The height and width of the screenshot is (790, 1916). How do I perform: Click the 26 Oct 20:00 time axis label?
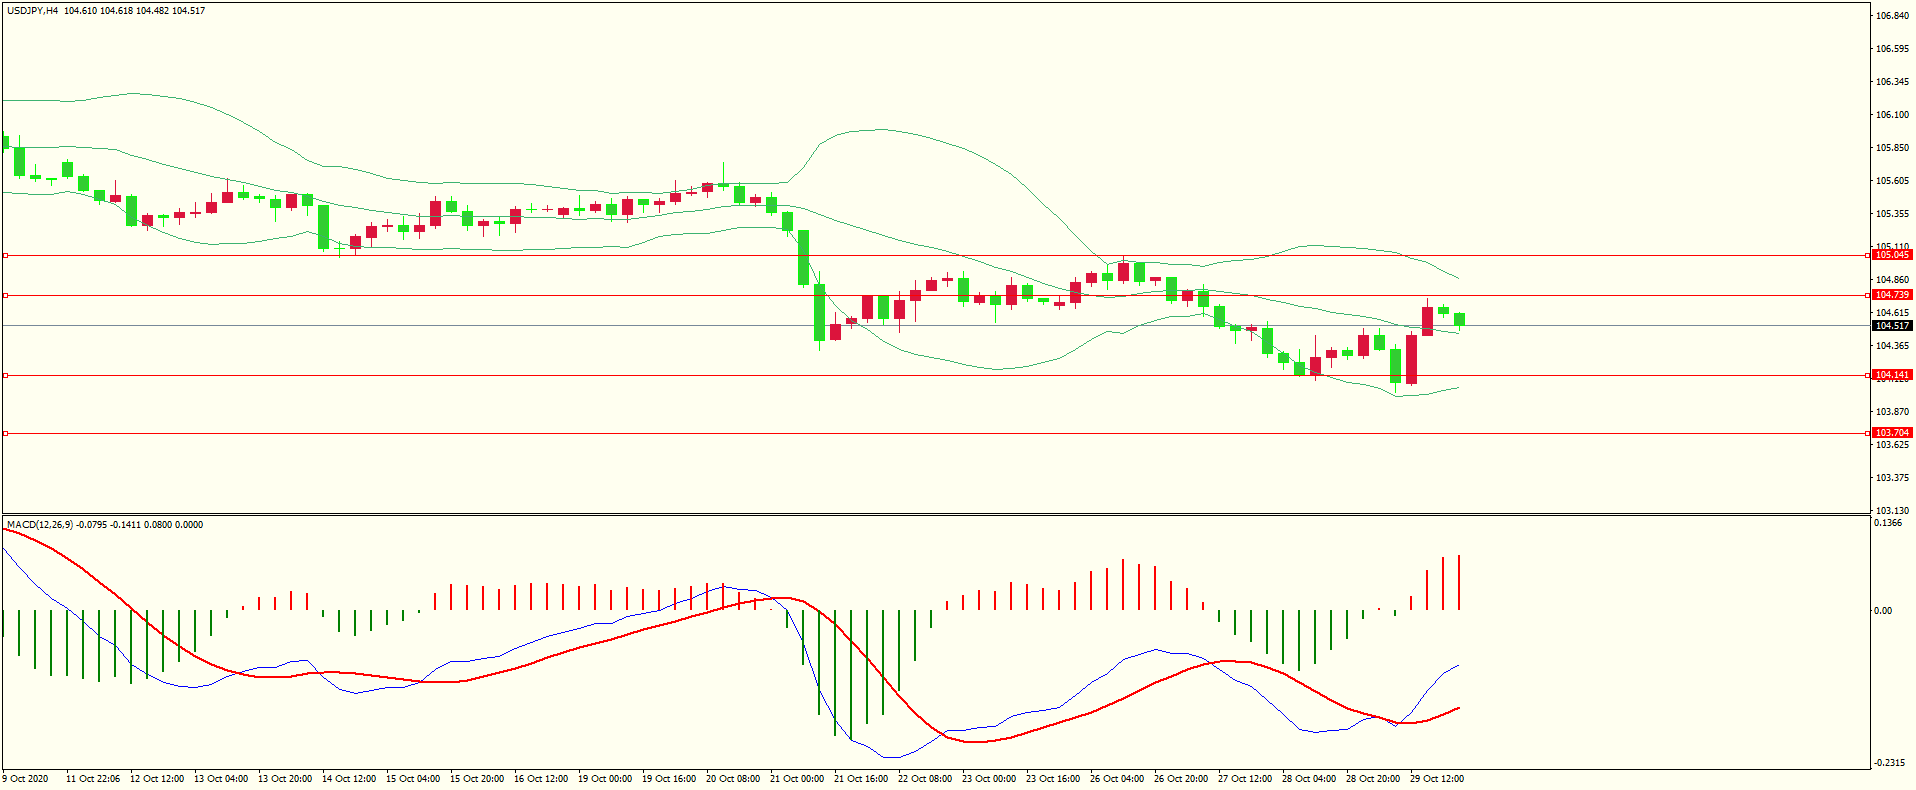click(x=1181, y=778)
